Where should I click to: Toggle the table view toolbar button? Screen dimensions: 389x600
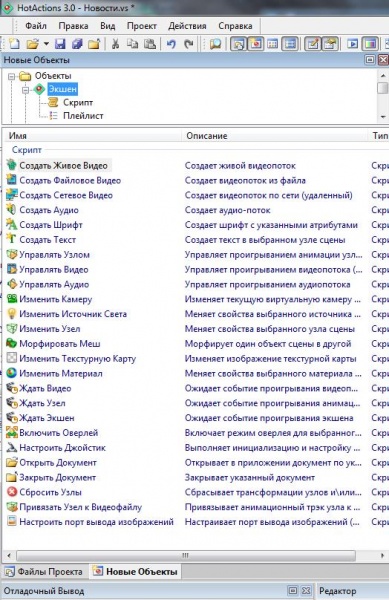click(272, 44)
